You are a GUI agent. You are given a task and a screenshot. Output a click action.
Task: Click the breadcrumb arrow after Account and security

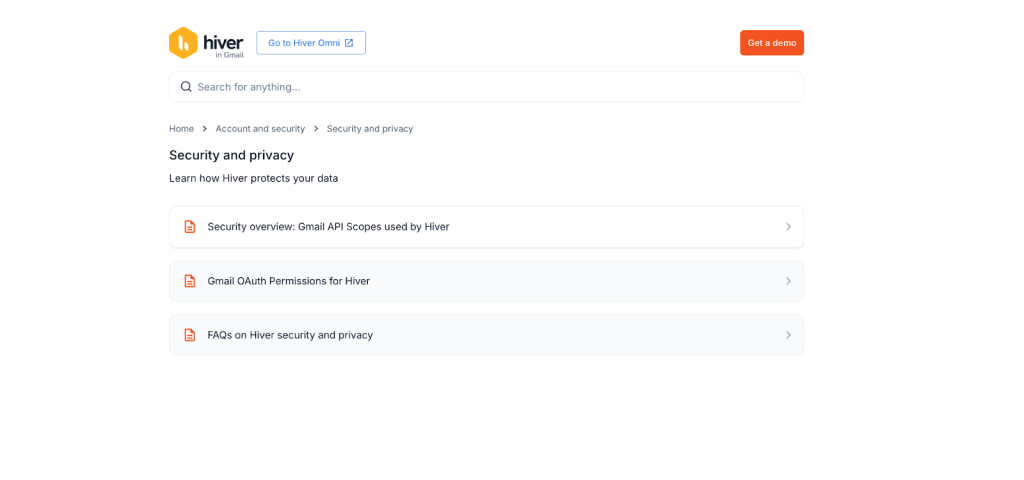pyautogui.click(x=316, y=129)
